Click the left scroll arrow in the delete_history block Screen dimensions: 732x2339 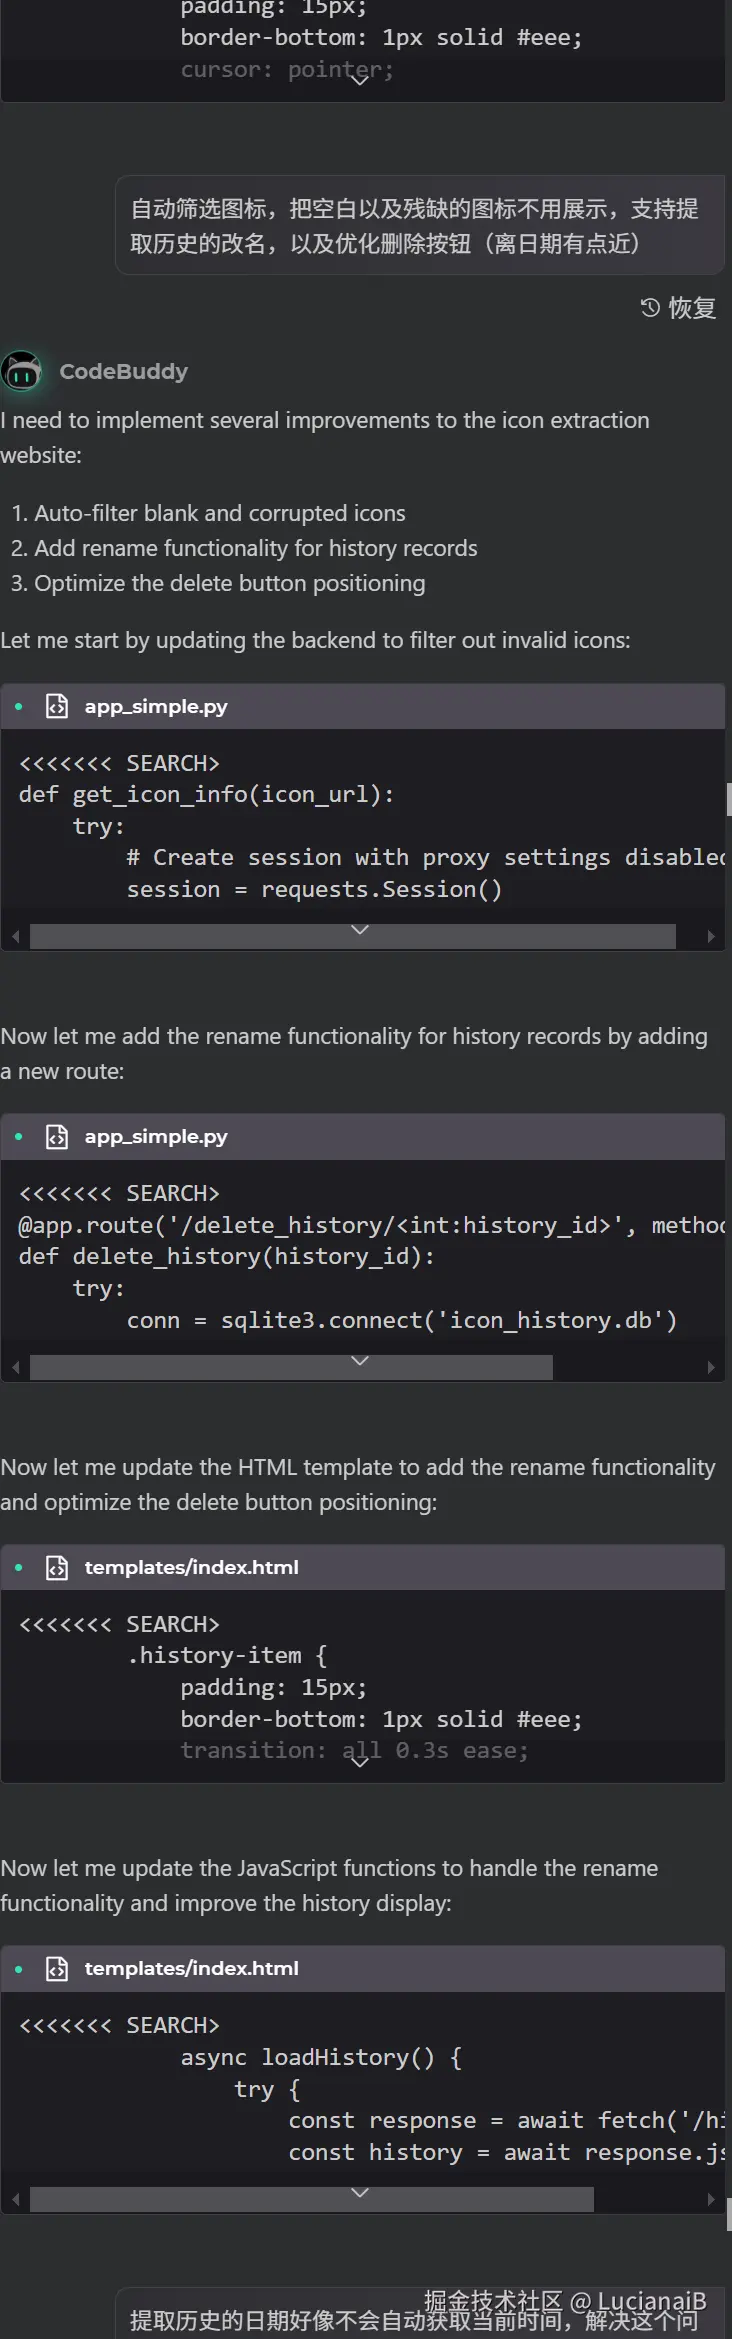tap(15, 1367)
